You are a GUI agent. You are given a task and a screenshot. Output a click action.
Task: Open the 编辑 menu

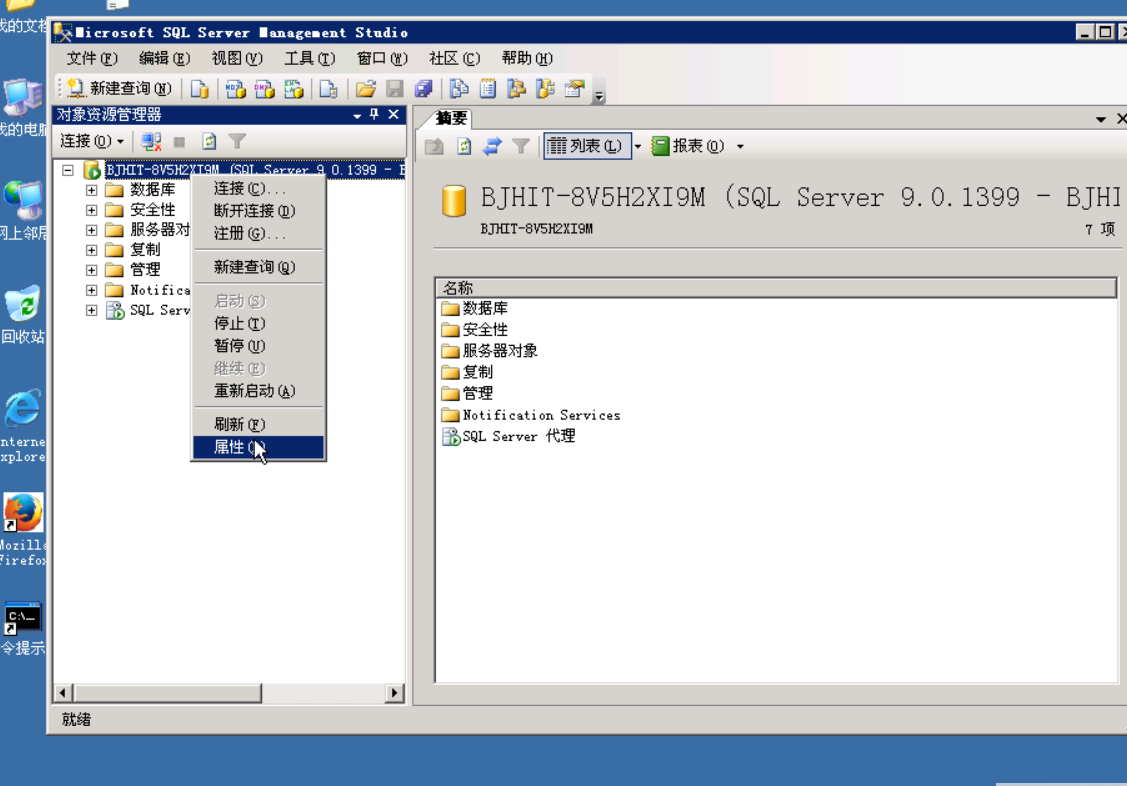pyautogui.click(x=165, y=58)
